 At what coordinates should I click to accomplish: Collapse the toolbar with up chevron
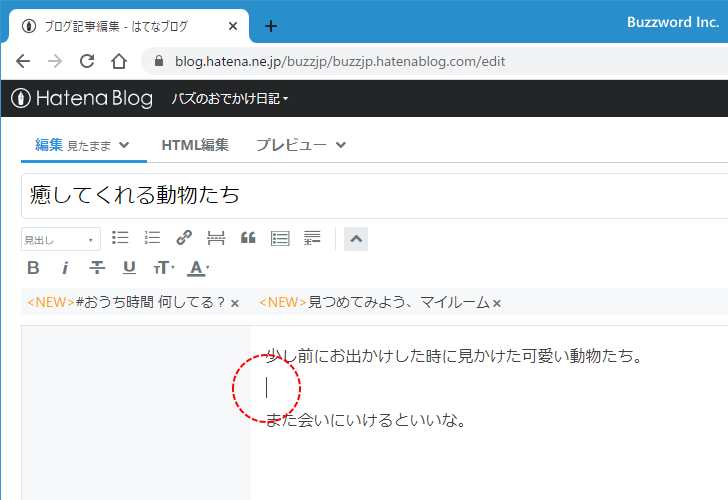tap(356, 239)
